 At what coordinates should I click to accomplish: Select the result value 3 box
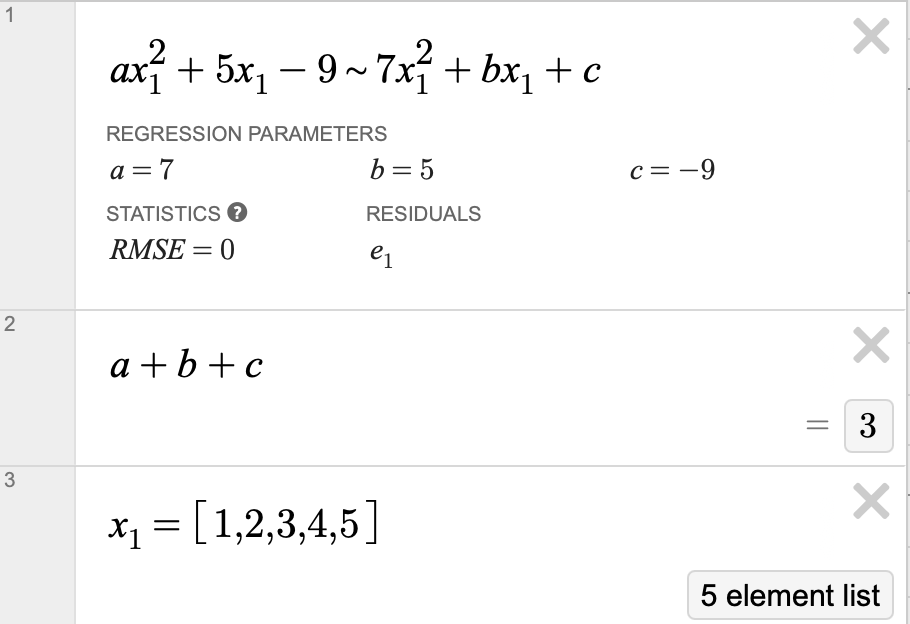(x=868, y=425)
